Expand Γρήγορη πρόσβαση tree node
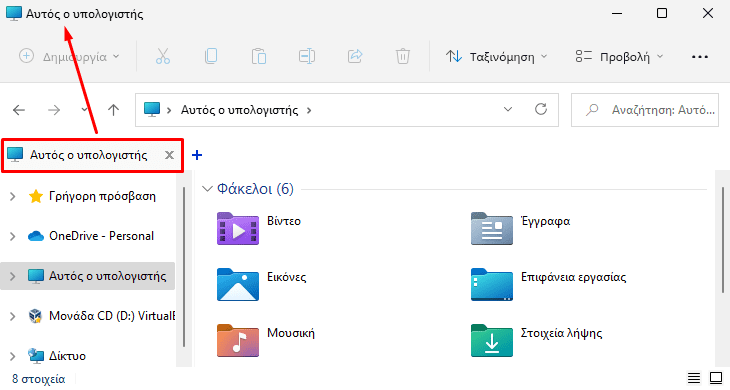The image size is (730, 390). tap(13, 196)
